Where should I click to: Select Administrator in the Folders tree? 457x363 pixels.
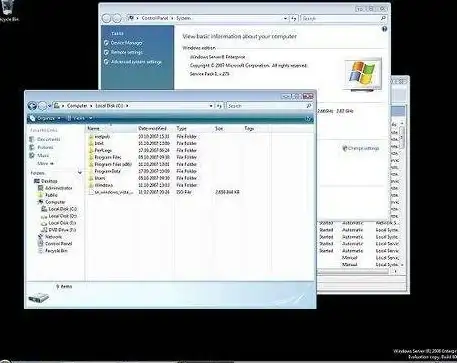(55, 188)
